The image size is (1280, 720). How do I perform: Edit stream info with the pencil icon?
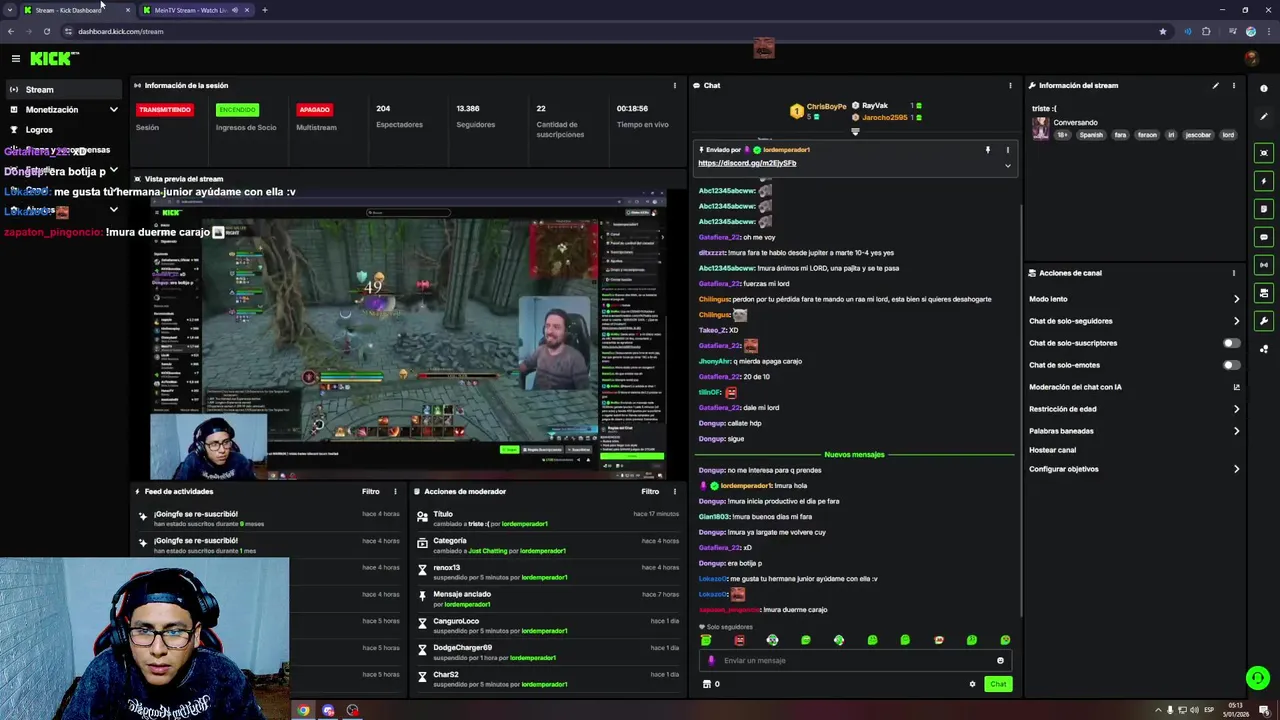1216,85
